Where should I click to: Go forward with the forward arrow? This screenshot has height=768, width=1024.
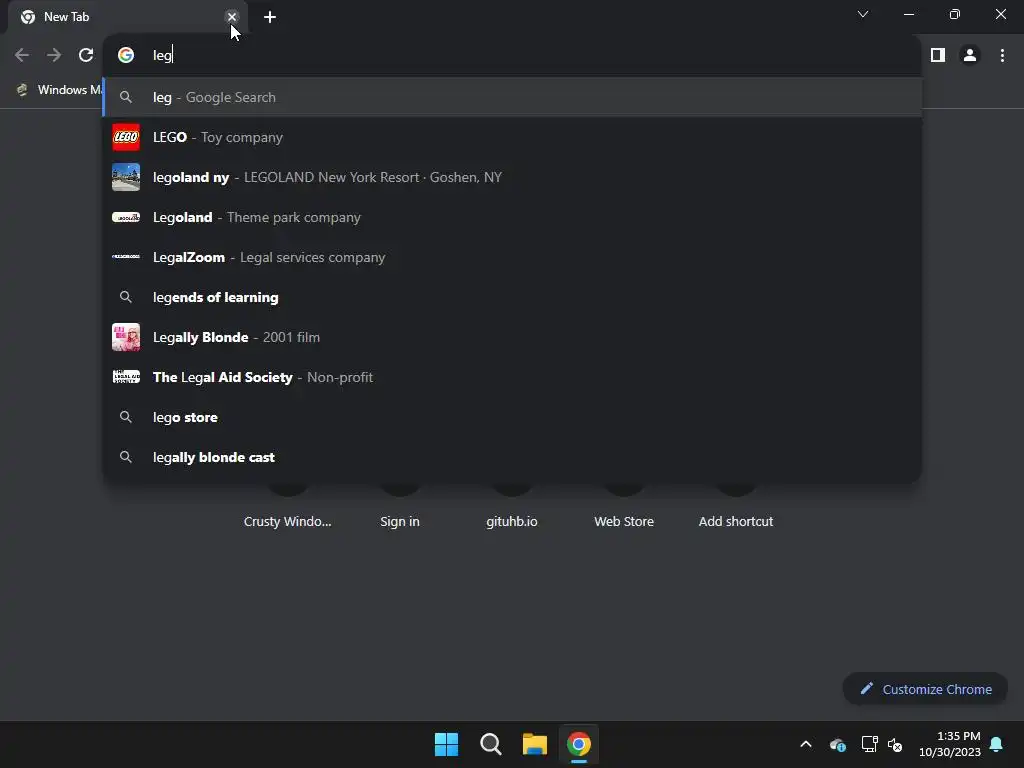tap(54, 55)
